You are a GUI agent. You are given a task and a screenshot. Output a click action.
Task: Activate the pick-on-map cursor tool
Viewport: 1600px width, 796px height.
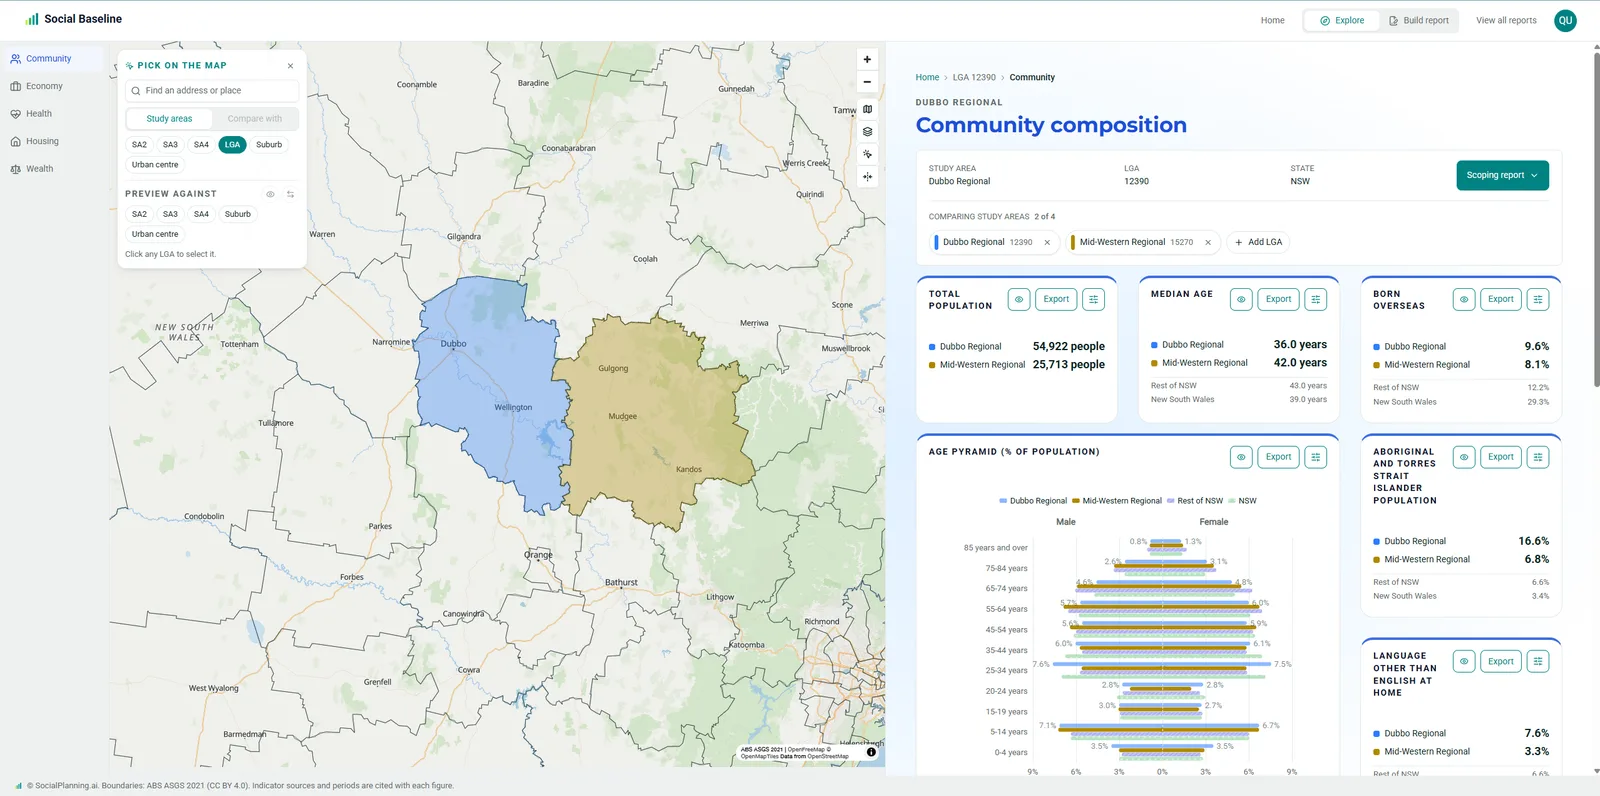867,154
